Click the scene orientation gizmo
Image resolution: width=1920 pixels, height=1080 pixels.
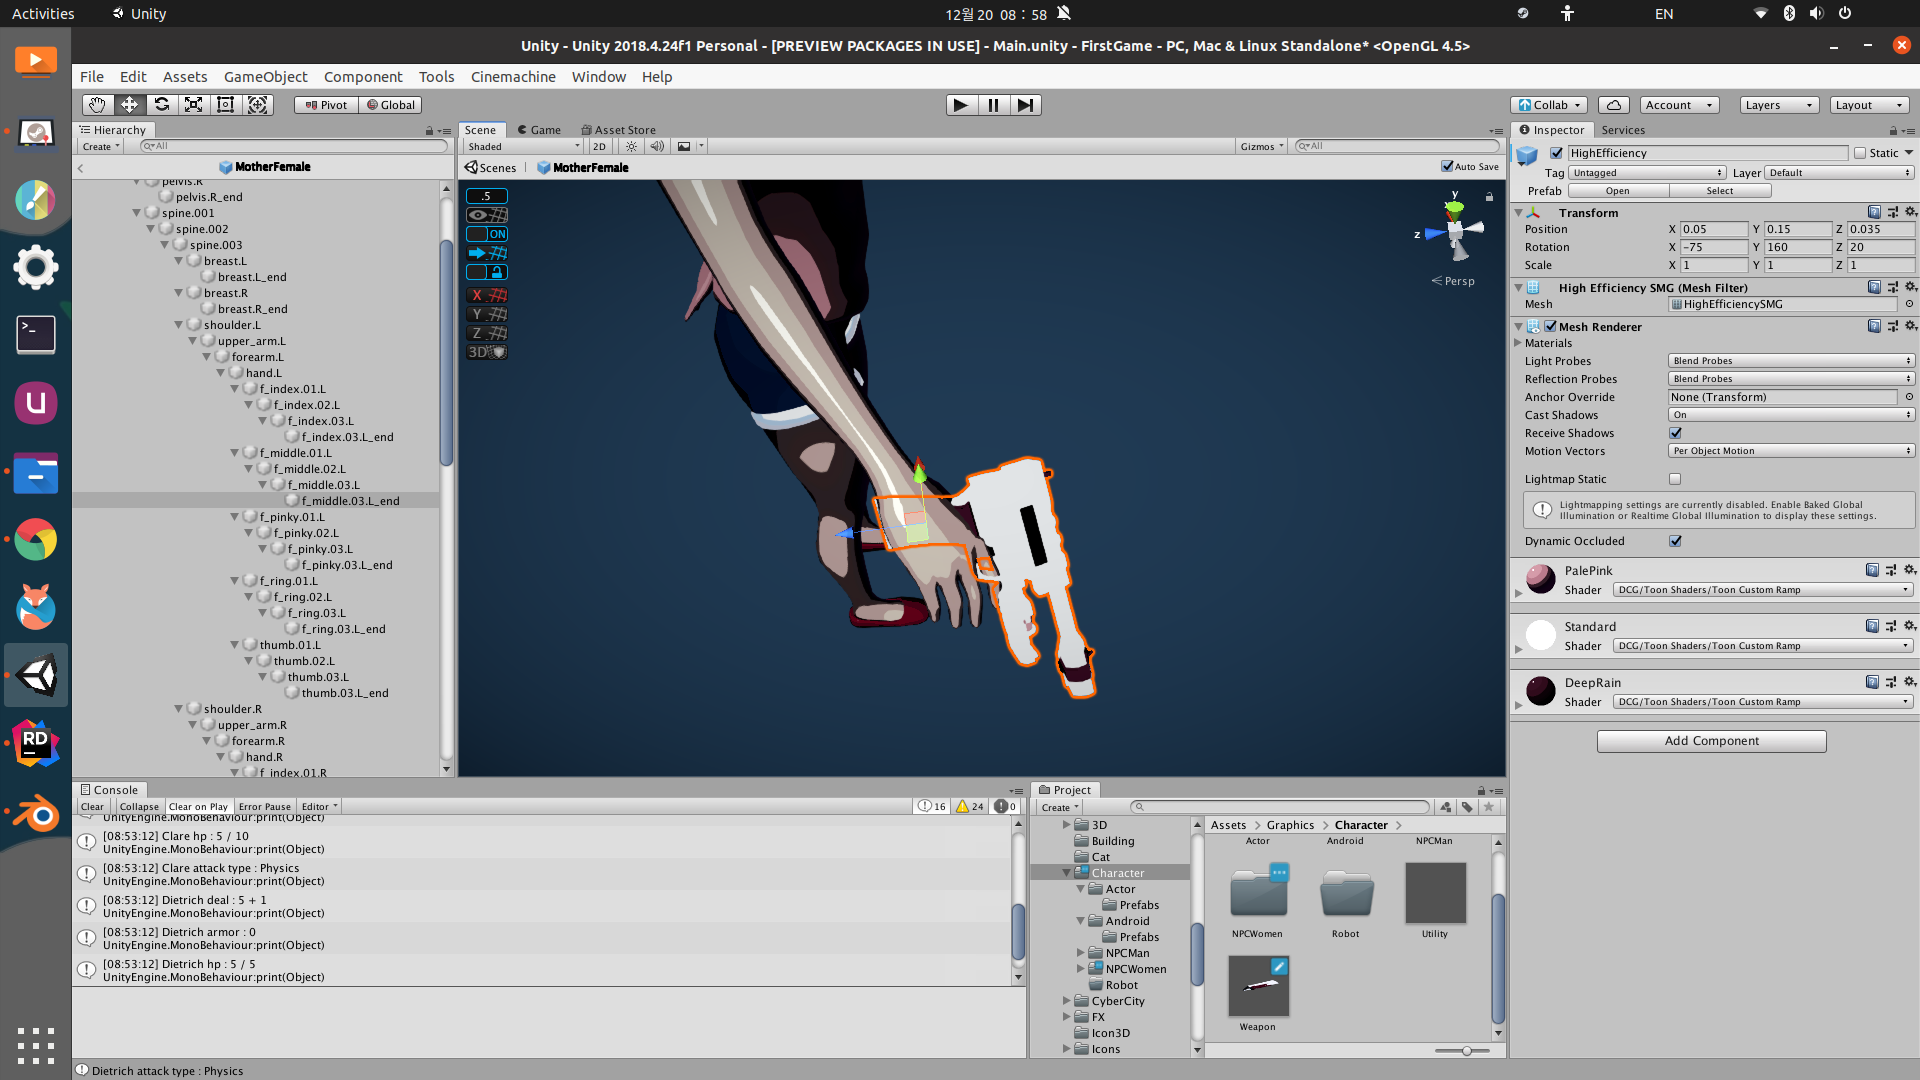[1453, 232]
